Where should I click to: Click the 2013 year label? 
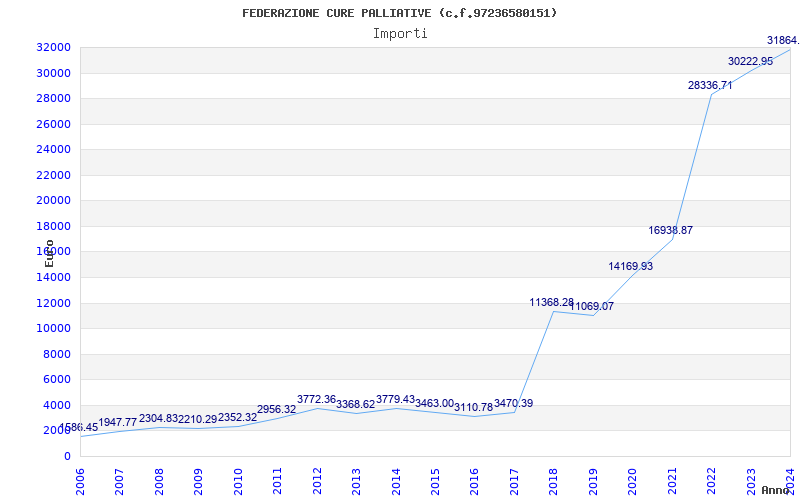pyautogui.click(x=357, y=482)
